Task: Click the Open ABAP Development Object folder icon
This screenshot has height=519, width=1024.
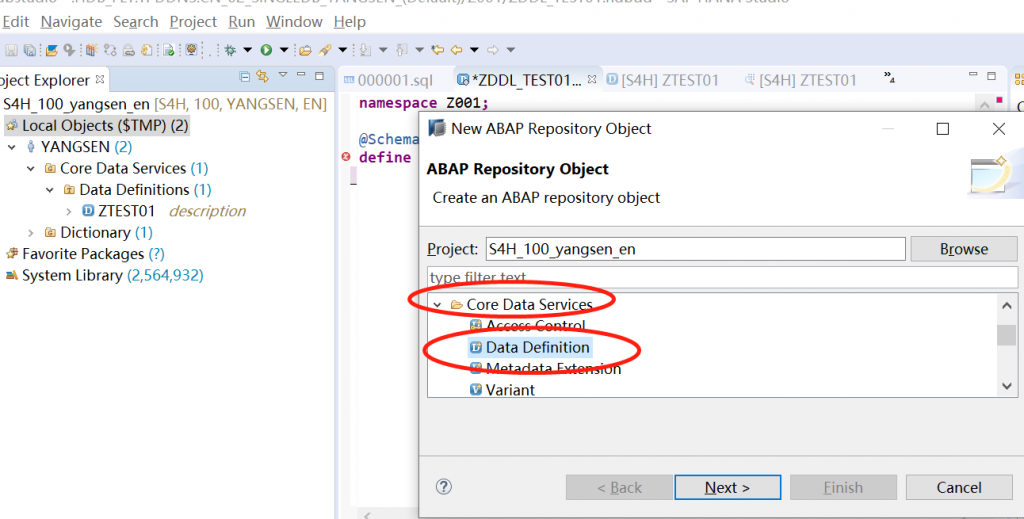Action: point(306,50)
